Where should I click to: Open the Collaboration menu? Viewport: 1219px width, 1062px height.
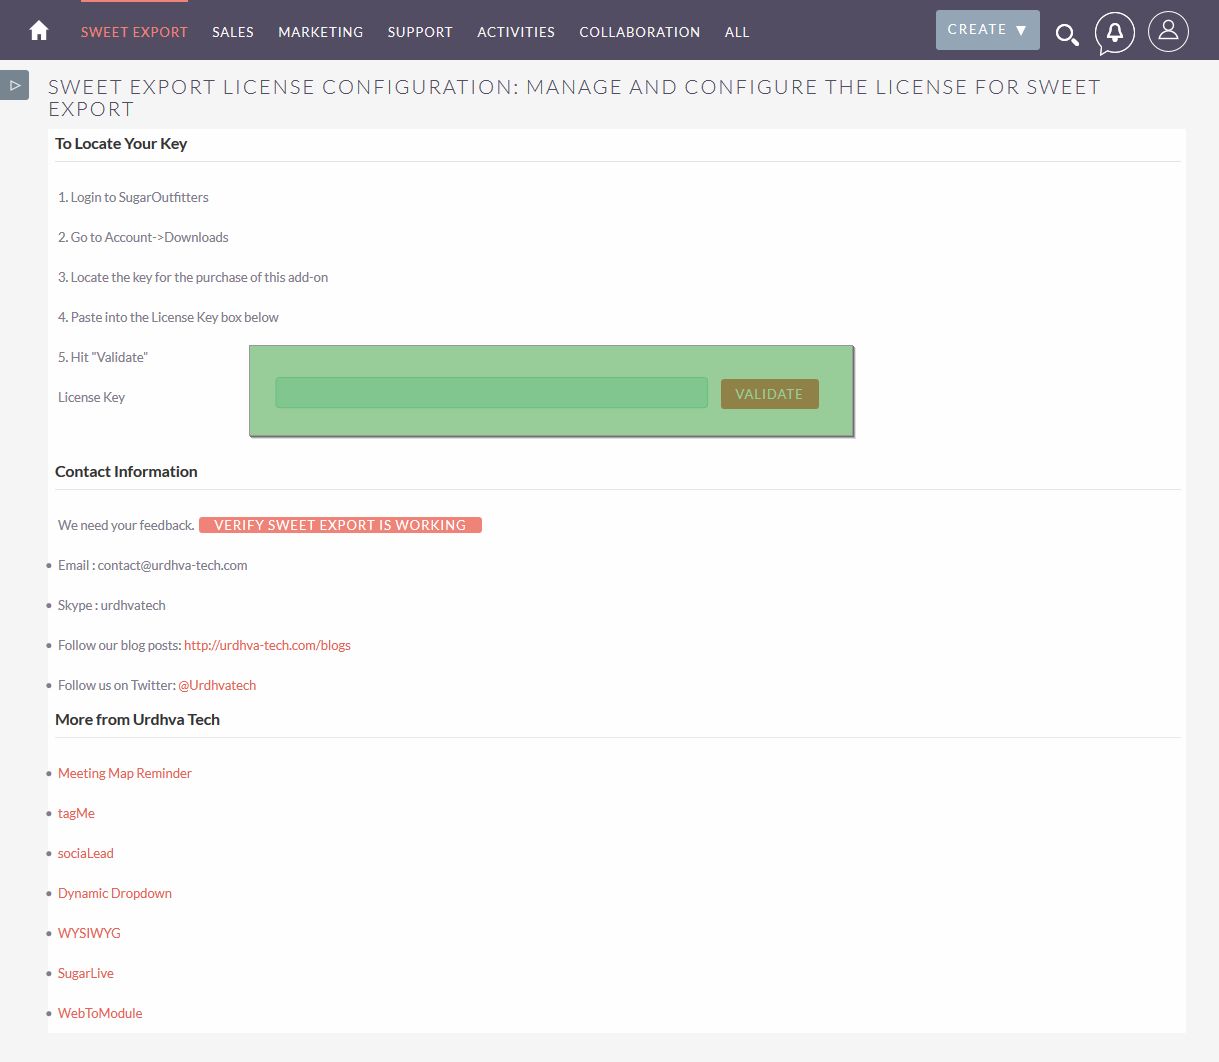click(x=640, y=32)
